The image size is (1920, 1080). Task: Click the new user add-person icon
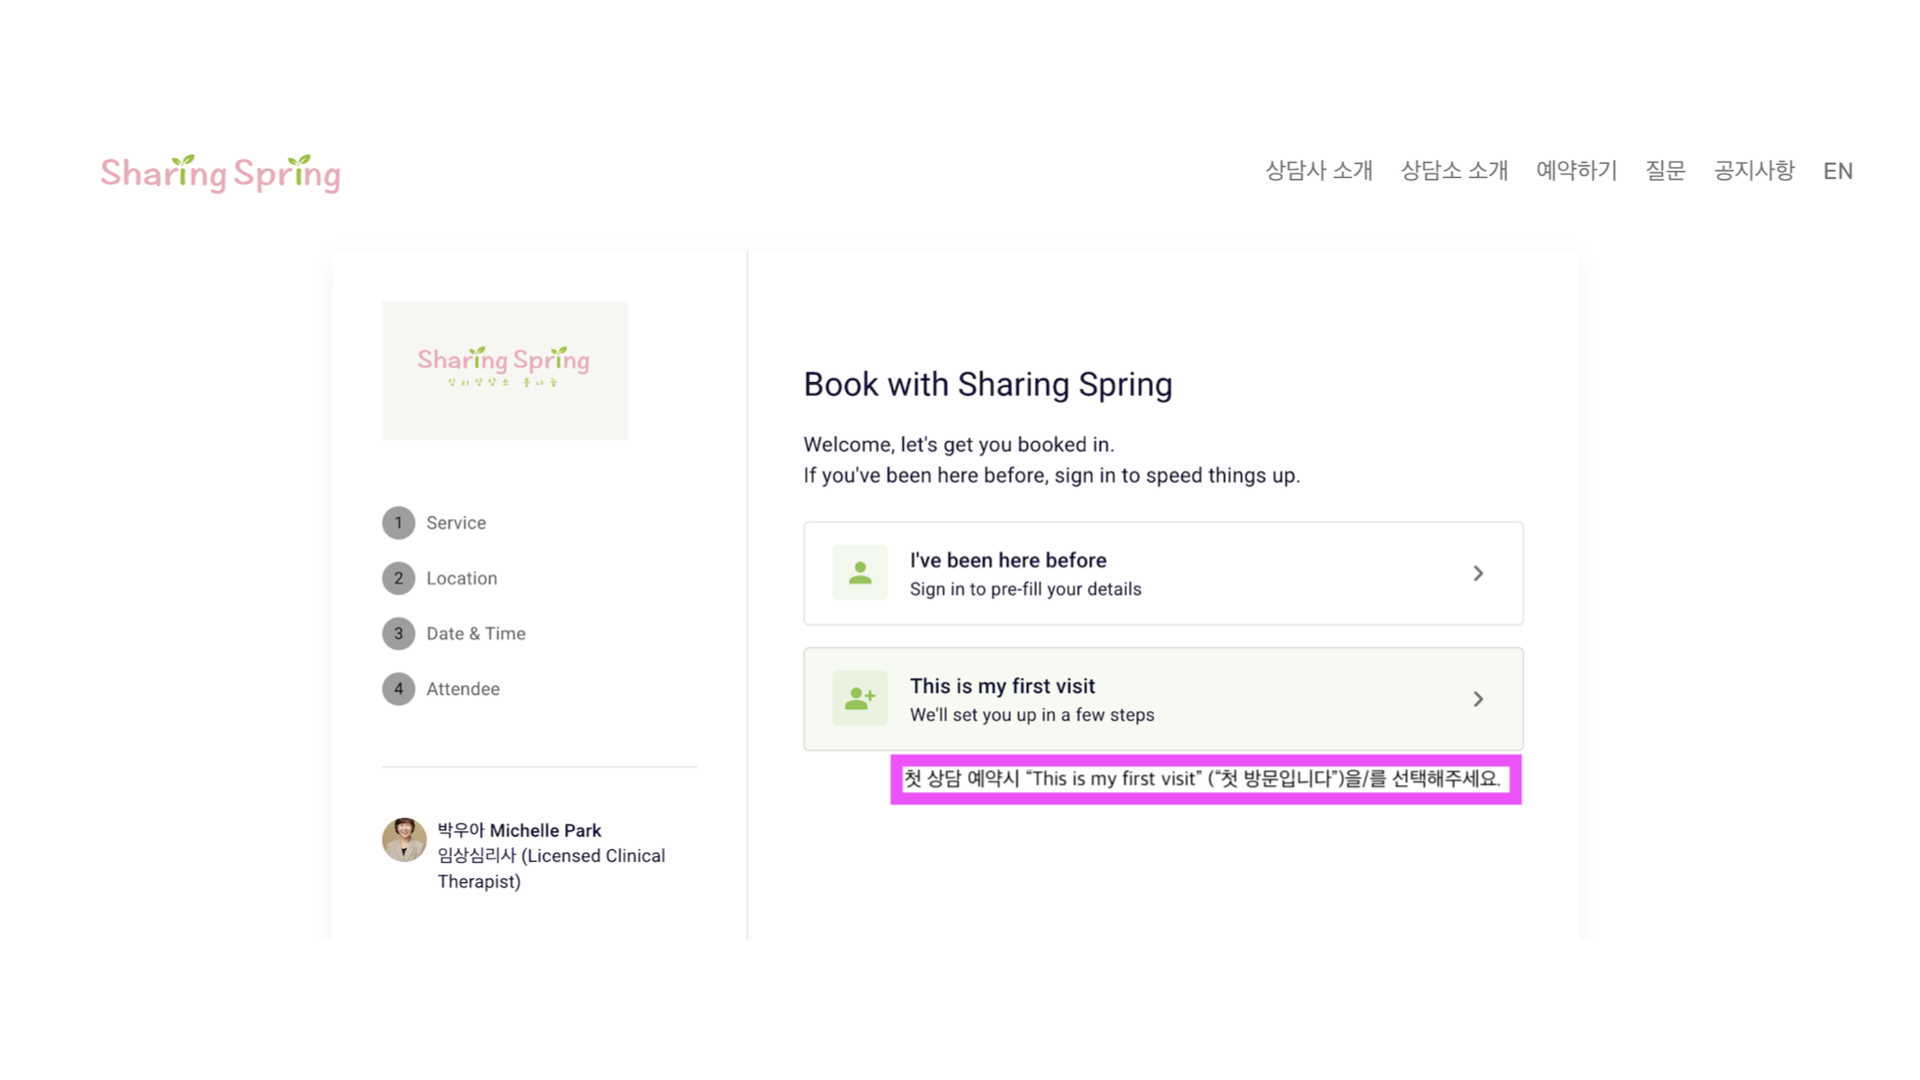click(x=860, y=698)
